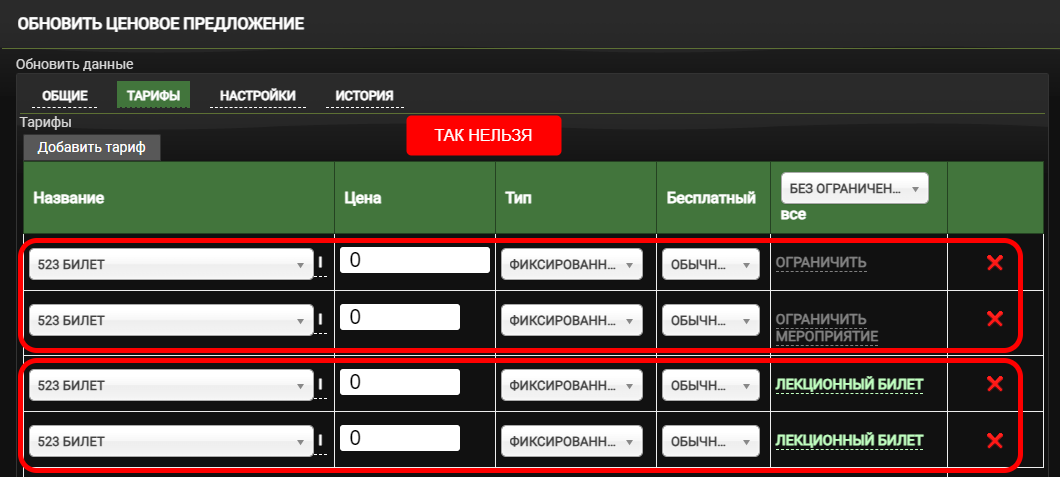1060x477 pixels.
Task: Click the 'I' icon beside fourth row name
Action: pos(321,441)
